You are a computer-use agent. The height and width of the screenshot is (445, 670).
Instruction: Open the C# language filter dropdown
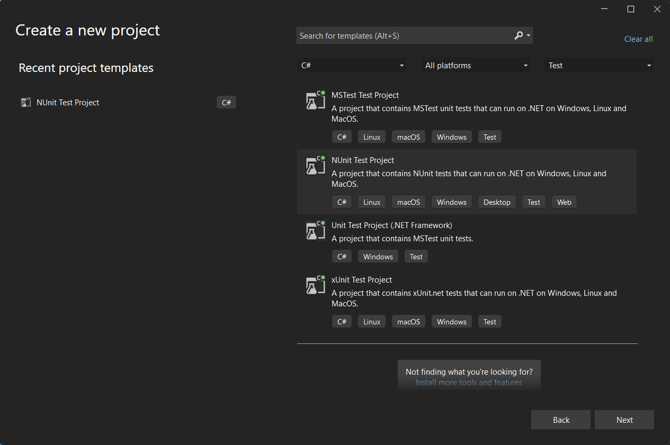pyautogui.click(x=352, y=65)
